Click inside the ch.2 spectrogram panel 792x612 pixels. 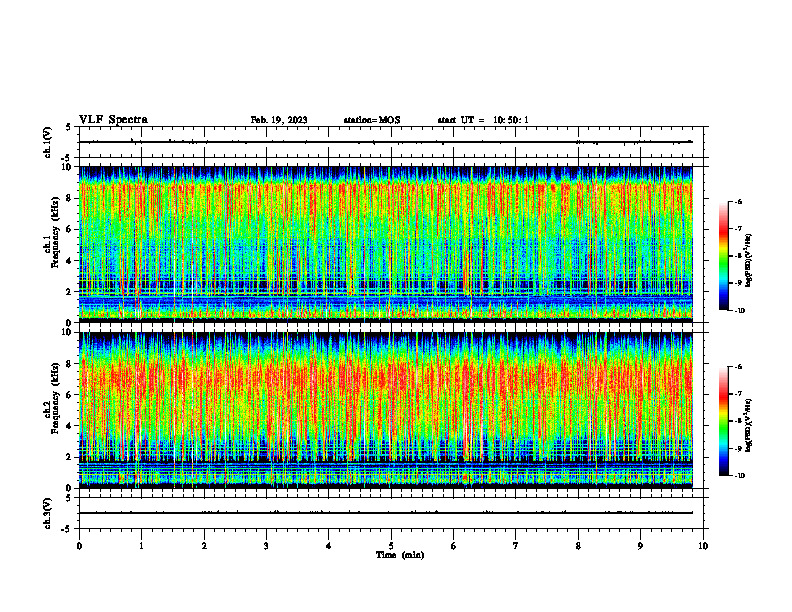point(386,410)
